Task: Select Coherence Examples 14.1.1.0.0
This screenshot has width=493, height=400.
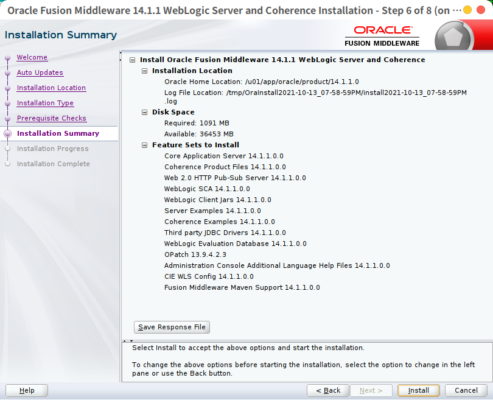Action: click(220, 222)
